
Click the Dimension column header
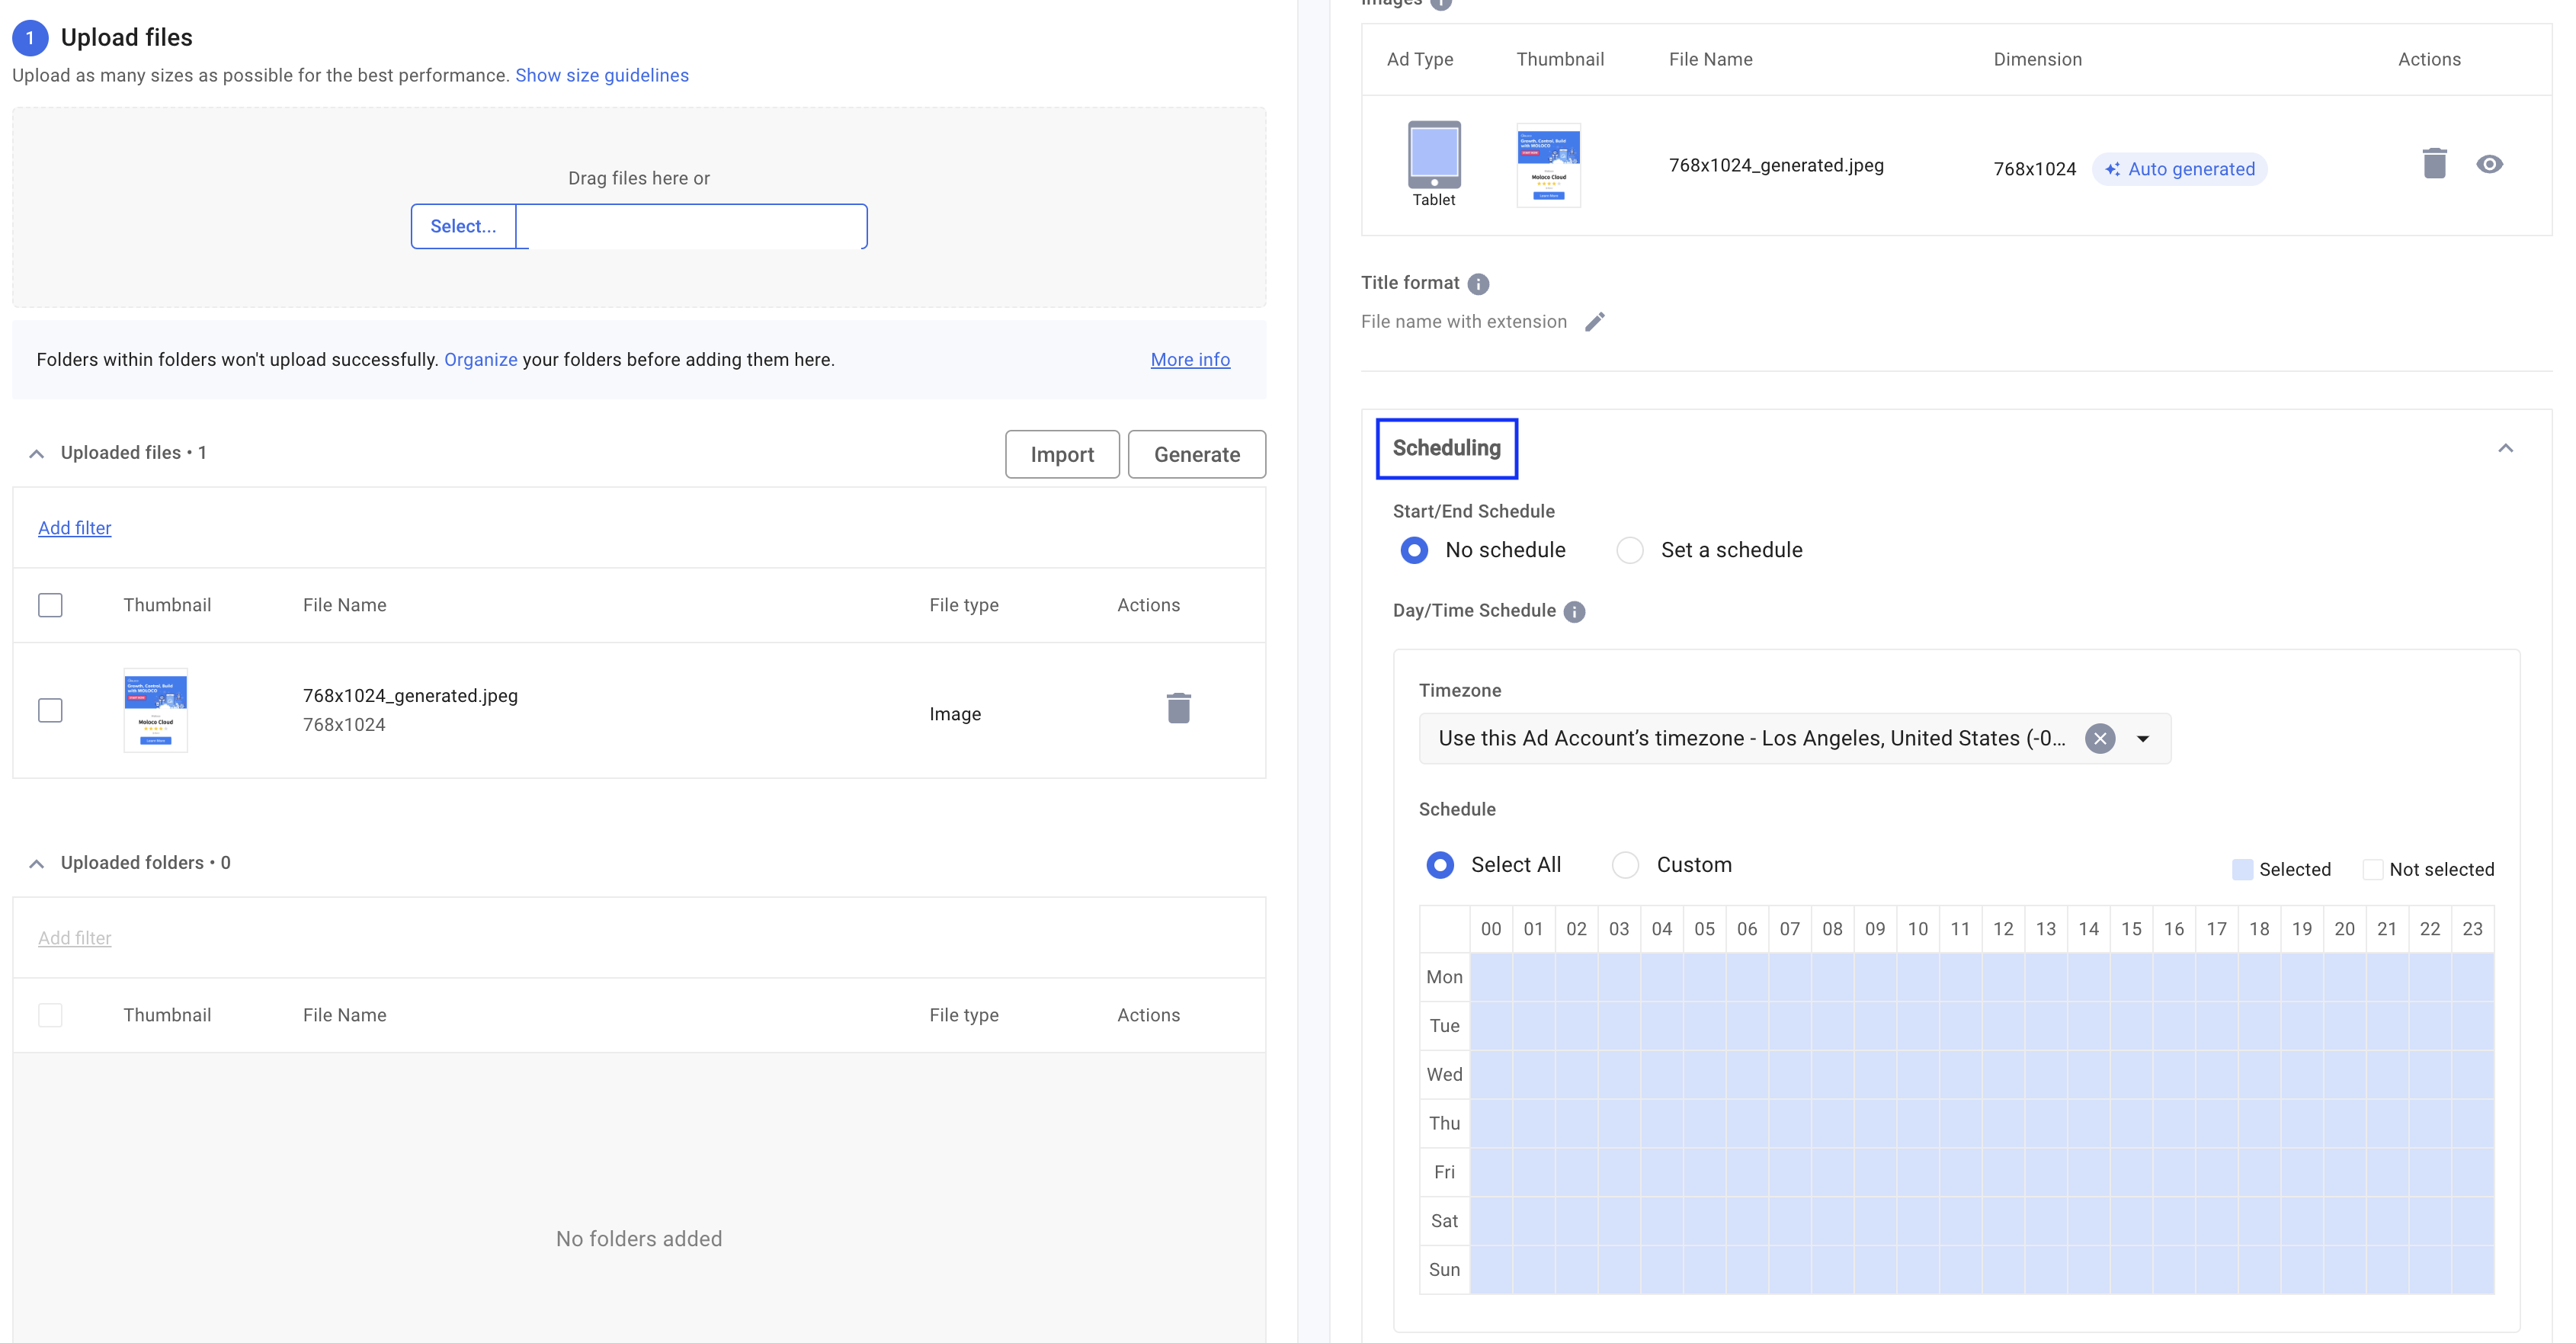[x=2037, y=60]
